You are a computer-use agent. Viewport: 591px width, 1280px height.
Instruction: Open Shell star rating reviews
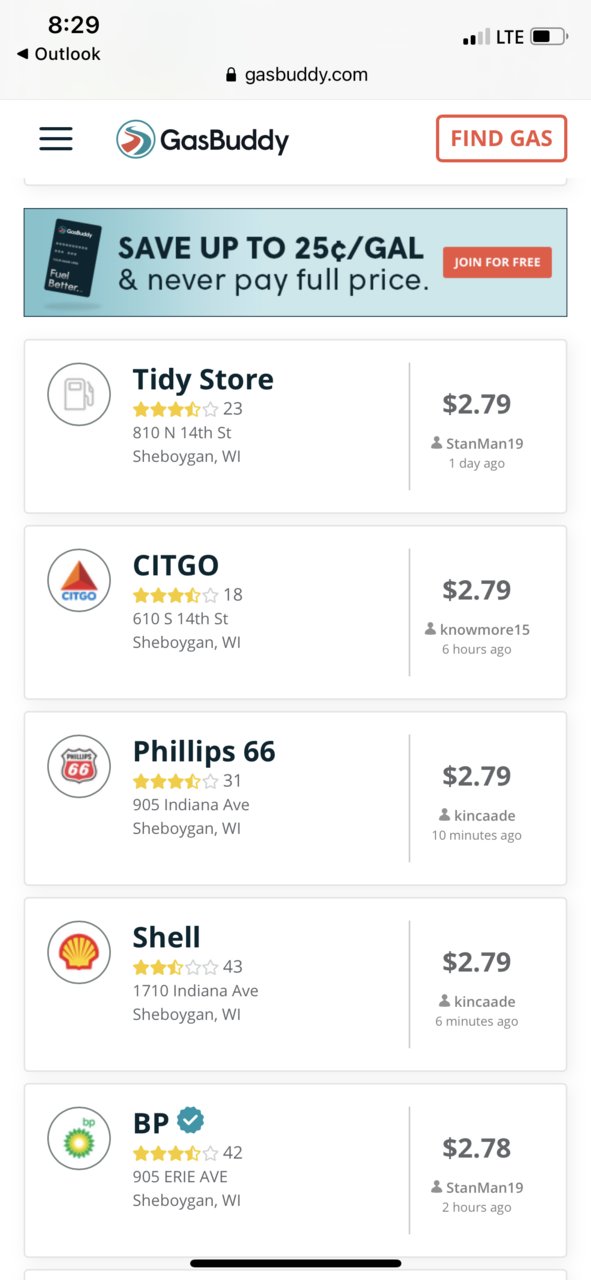point(188,967)
